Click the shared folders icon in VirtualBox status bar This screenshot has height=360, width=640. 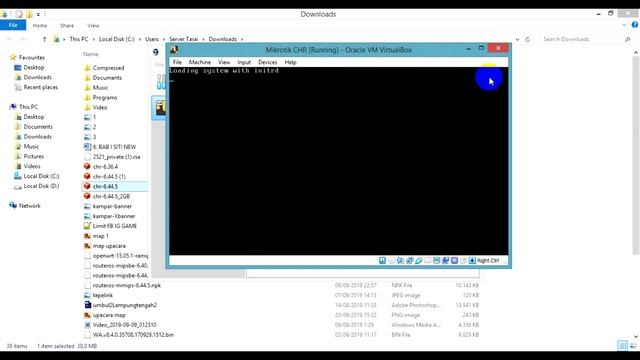[x=427, y=260]
